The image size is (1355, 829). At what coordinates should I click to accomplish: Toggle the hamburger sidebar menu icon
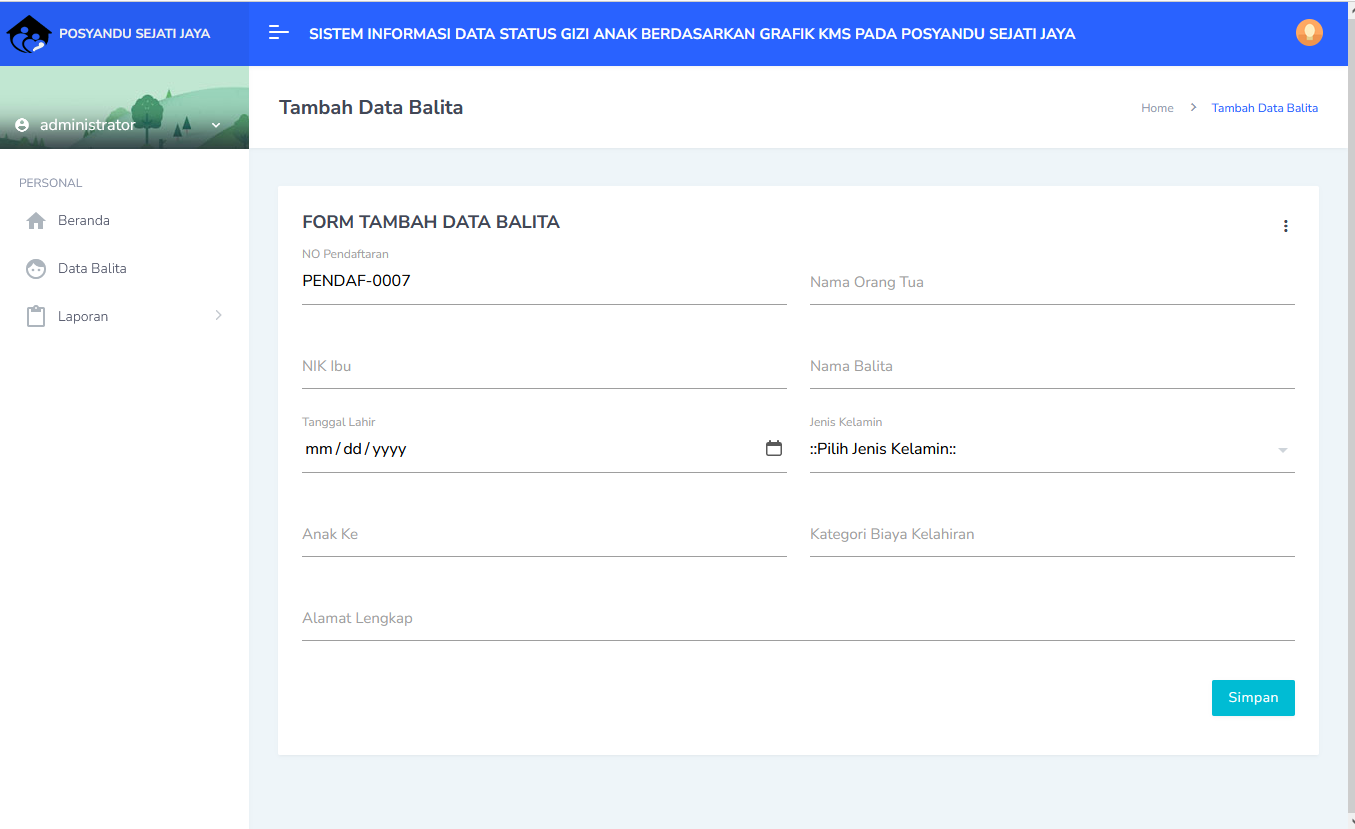point(279,33)
